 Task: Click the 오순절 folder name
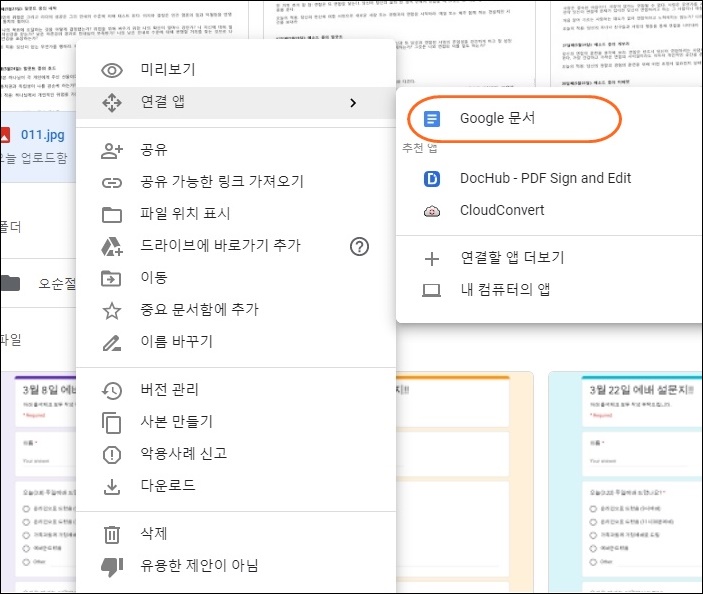57,283
